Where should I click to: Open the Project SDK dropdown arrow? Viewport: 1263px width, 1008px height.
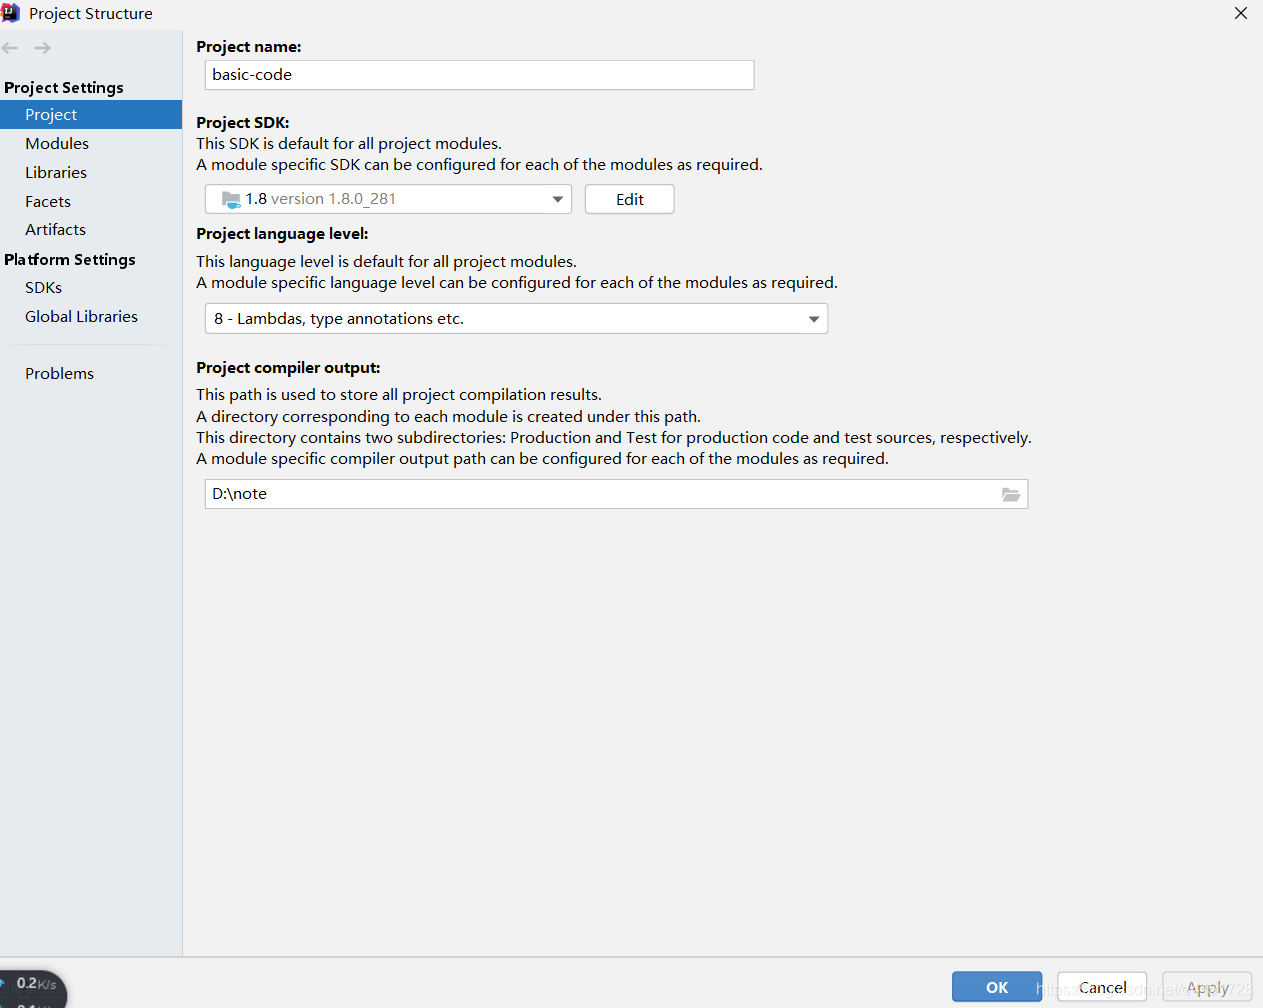pos(557,199)
